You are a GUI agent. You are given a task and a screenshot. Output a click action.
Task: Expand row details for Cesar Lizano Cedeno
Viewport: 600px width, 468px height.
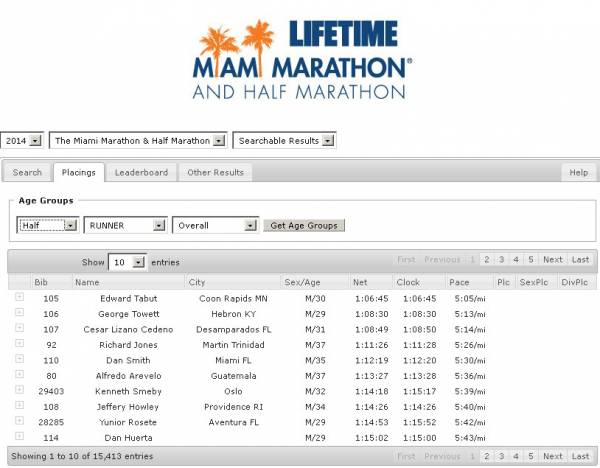20,328
